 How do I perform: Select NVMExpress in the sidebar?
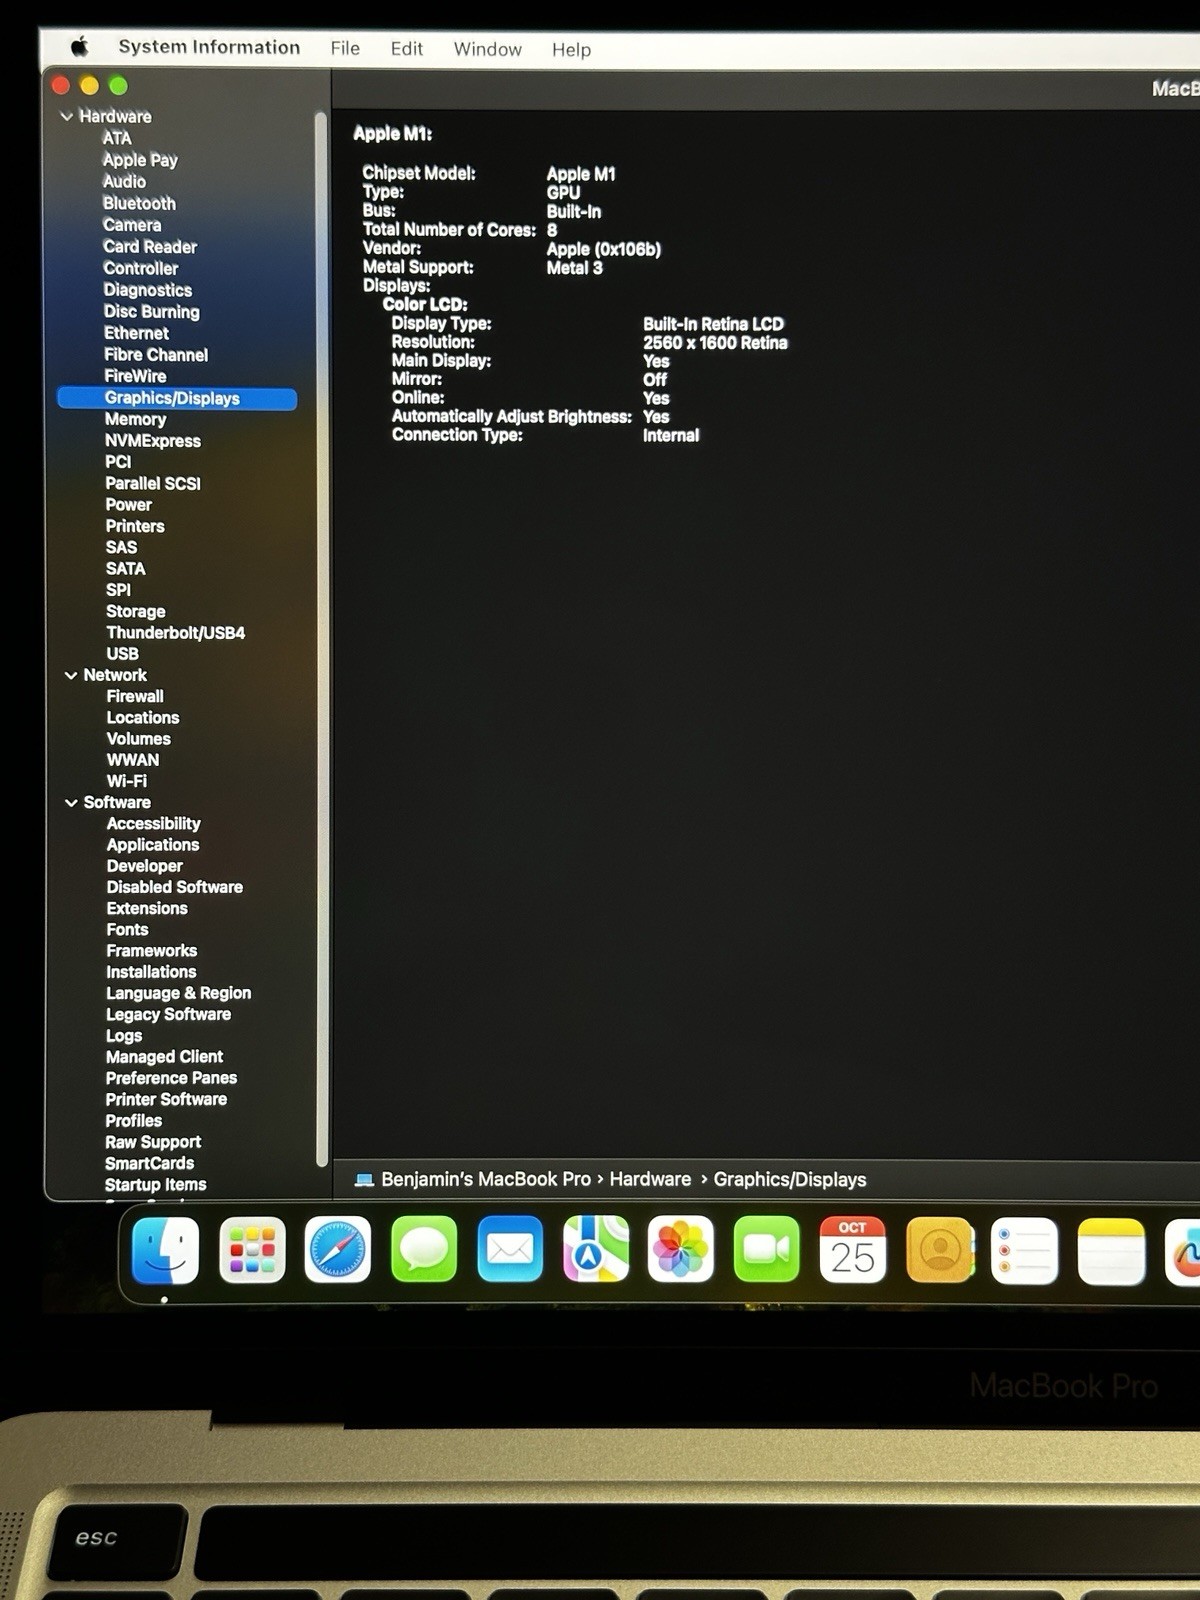153,441
